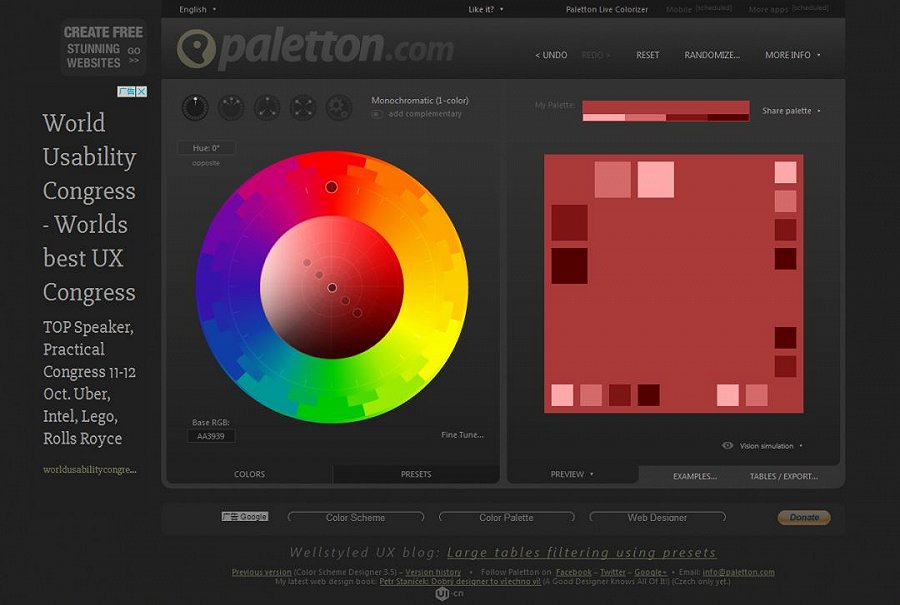Open the Large tables filtering using presets link
Screen dimensions: 900x605
(x=581, y=553)
